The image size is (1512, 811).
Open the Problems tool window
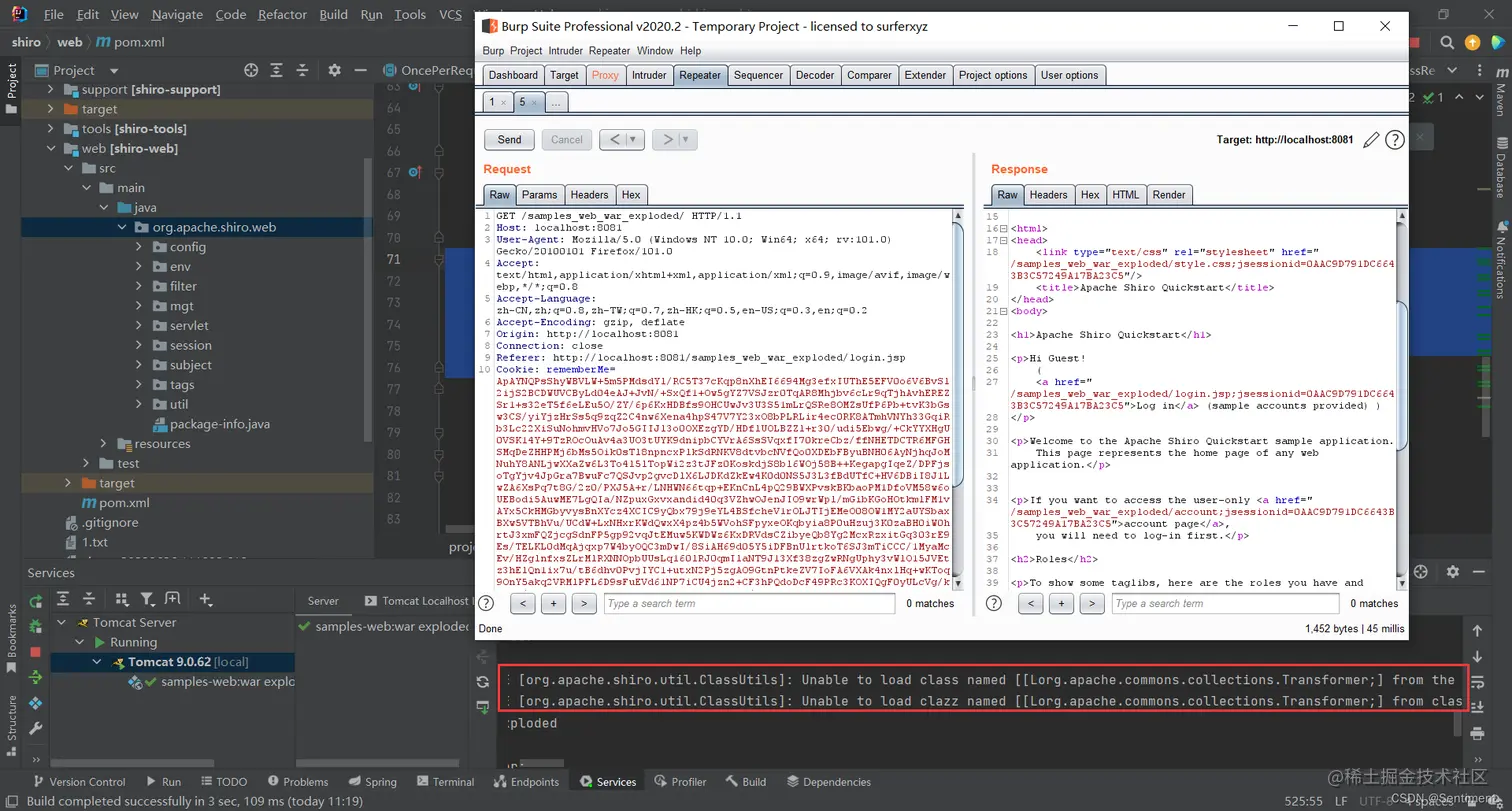click(x=296, y=782)
